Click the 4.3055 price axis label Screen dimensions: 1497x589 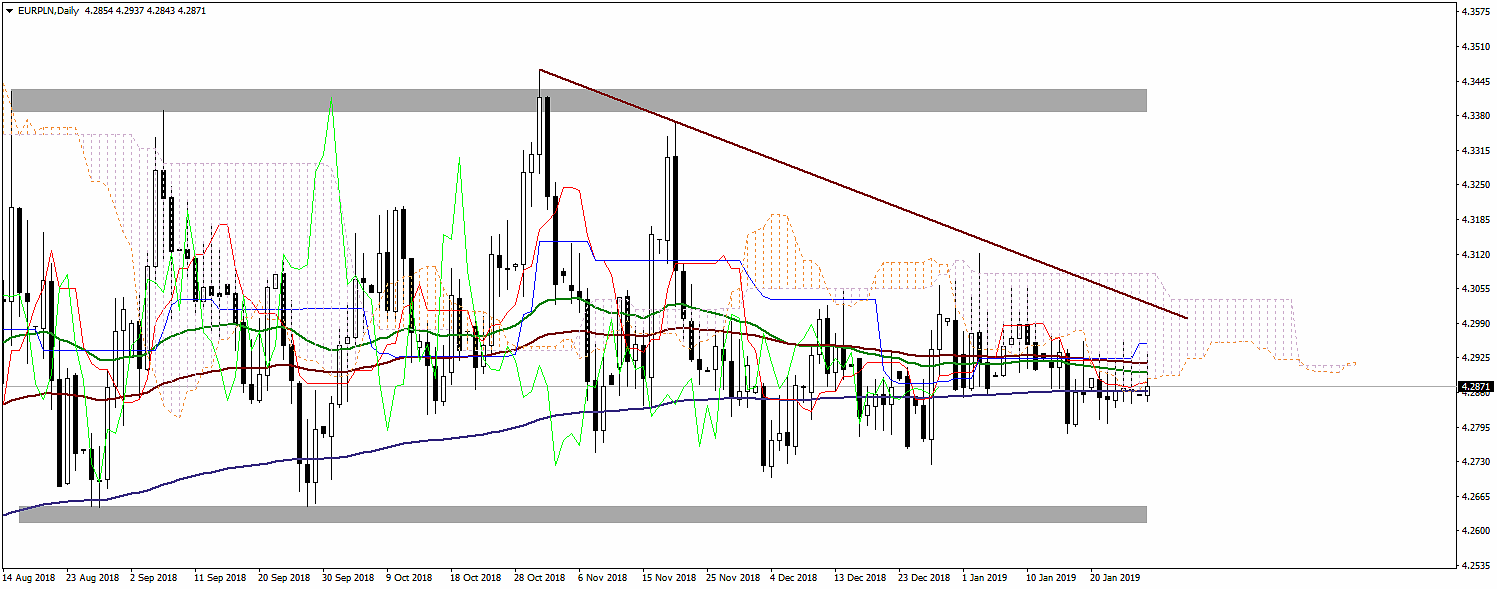pos(1475,288)
